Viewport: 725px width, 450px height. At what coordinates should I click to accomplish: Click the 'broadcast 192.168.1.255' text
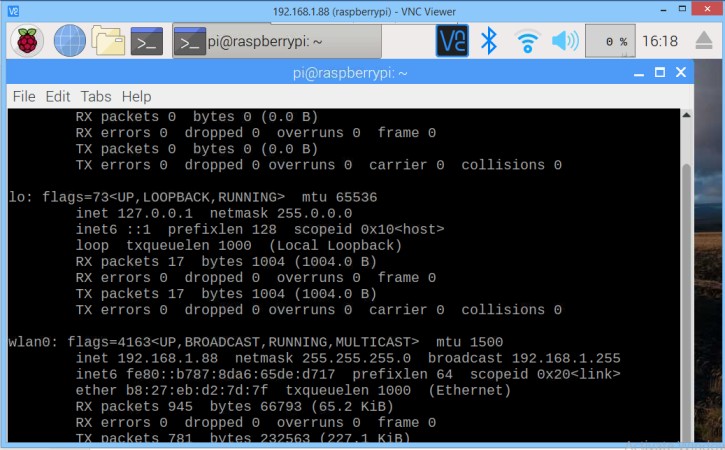[524, 358]
